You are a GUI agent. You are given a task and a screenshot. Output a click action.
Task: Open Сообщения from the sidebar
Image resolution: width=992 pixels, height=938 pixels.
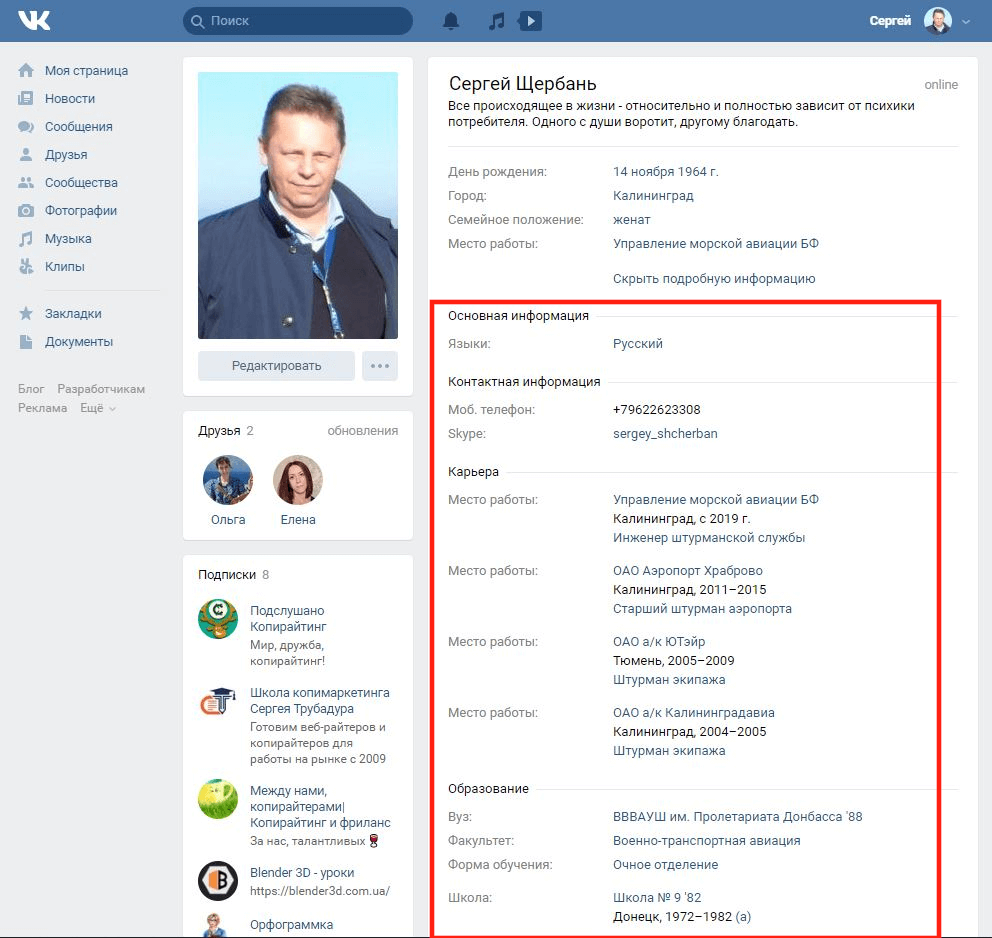coord(78,127)
